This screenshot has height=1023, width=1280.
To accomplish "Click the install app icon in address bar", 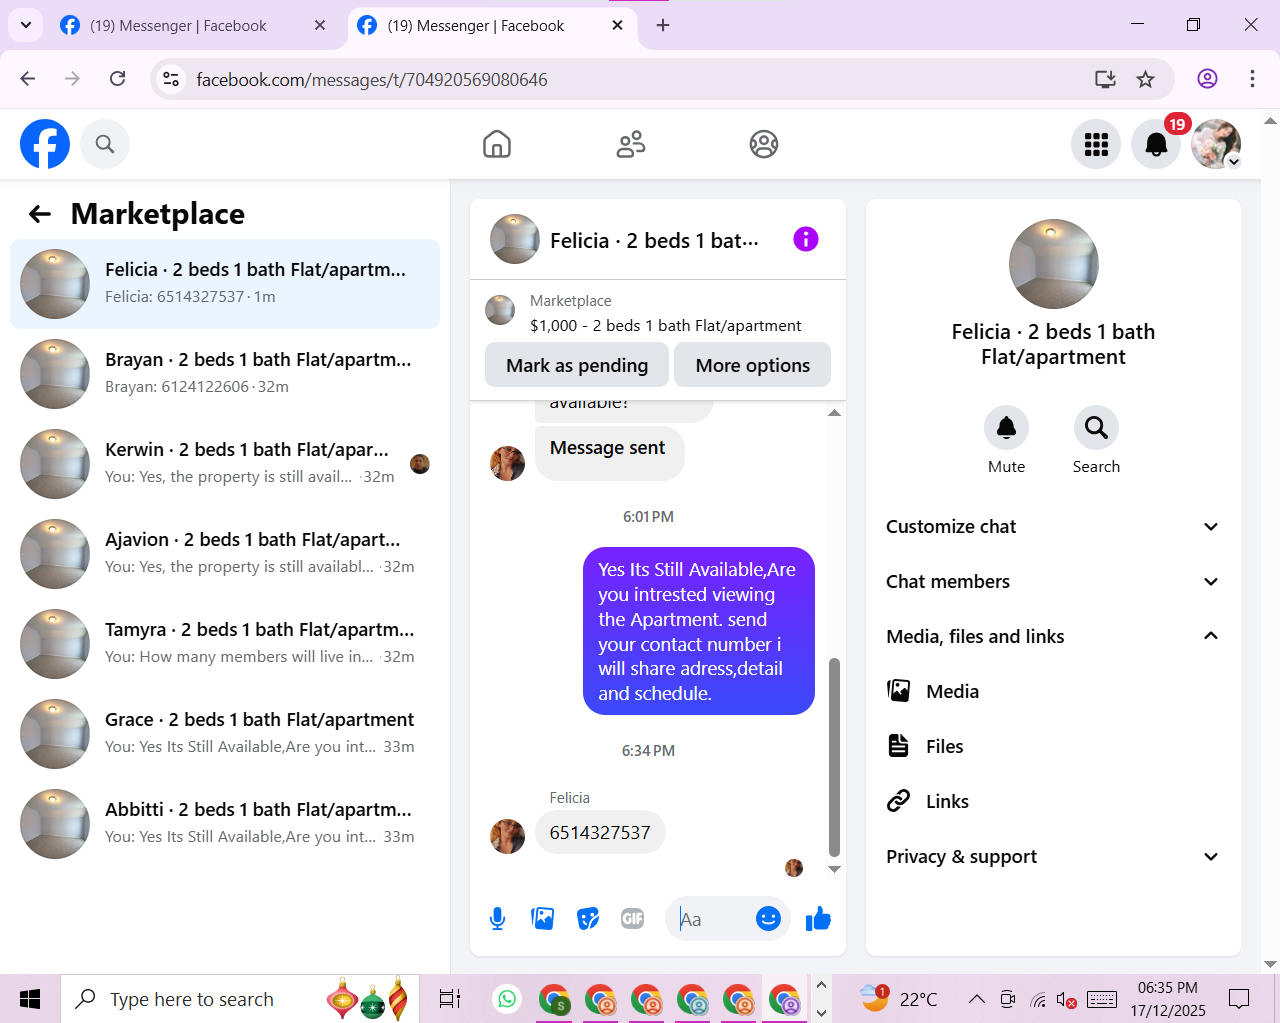I will (x=1105, y=79).
